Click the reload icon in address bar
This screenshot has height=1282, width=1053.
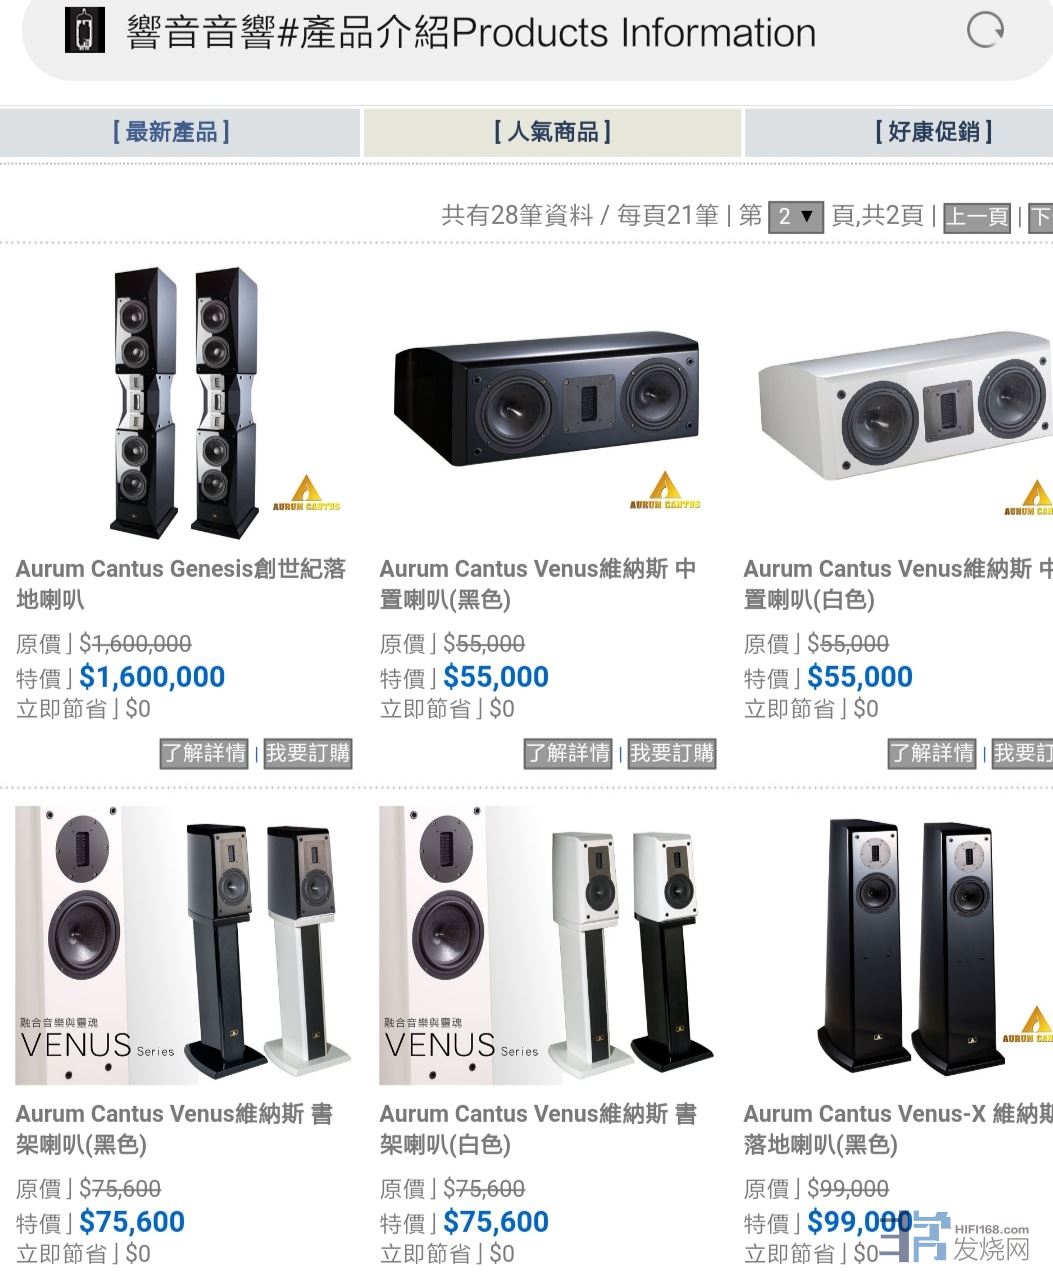tap(985, 30)
